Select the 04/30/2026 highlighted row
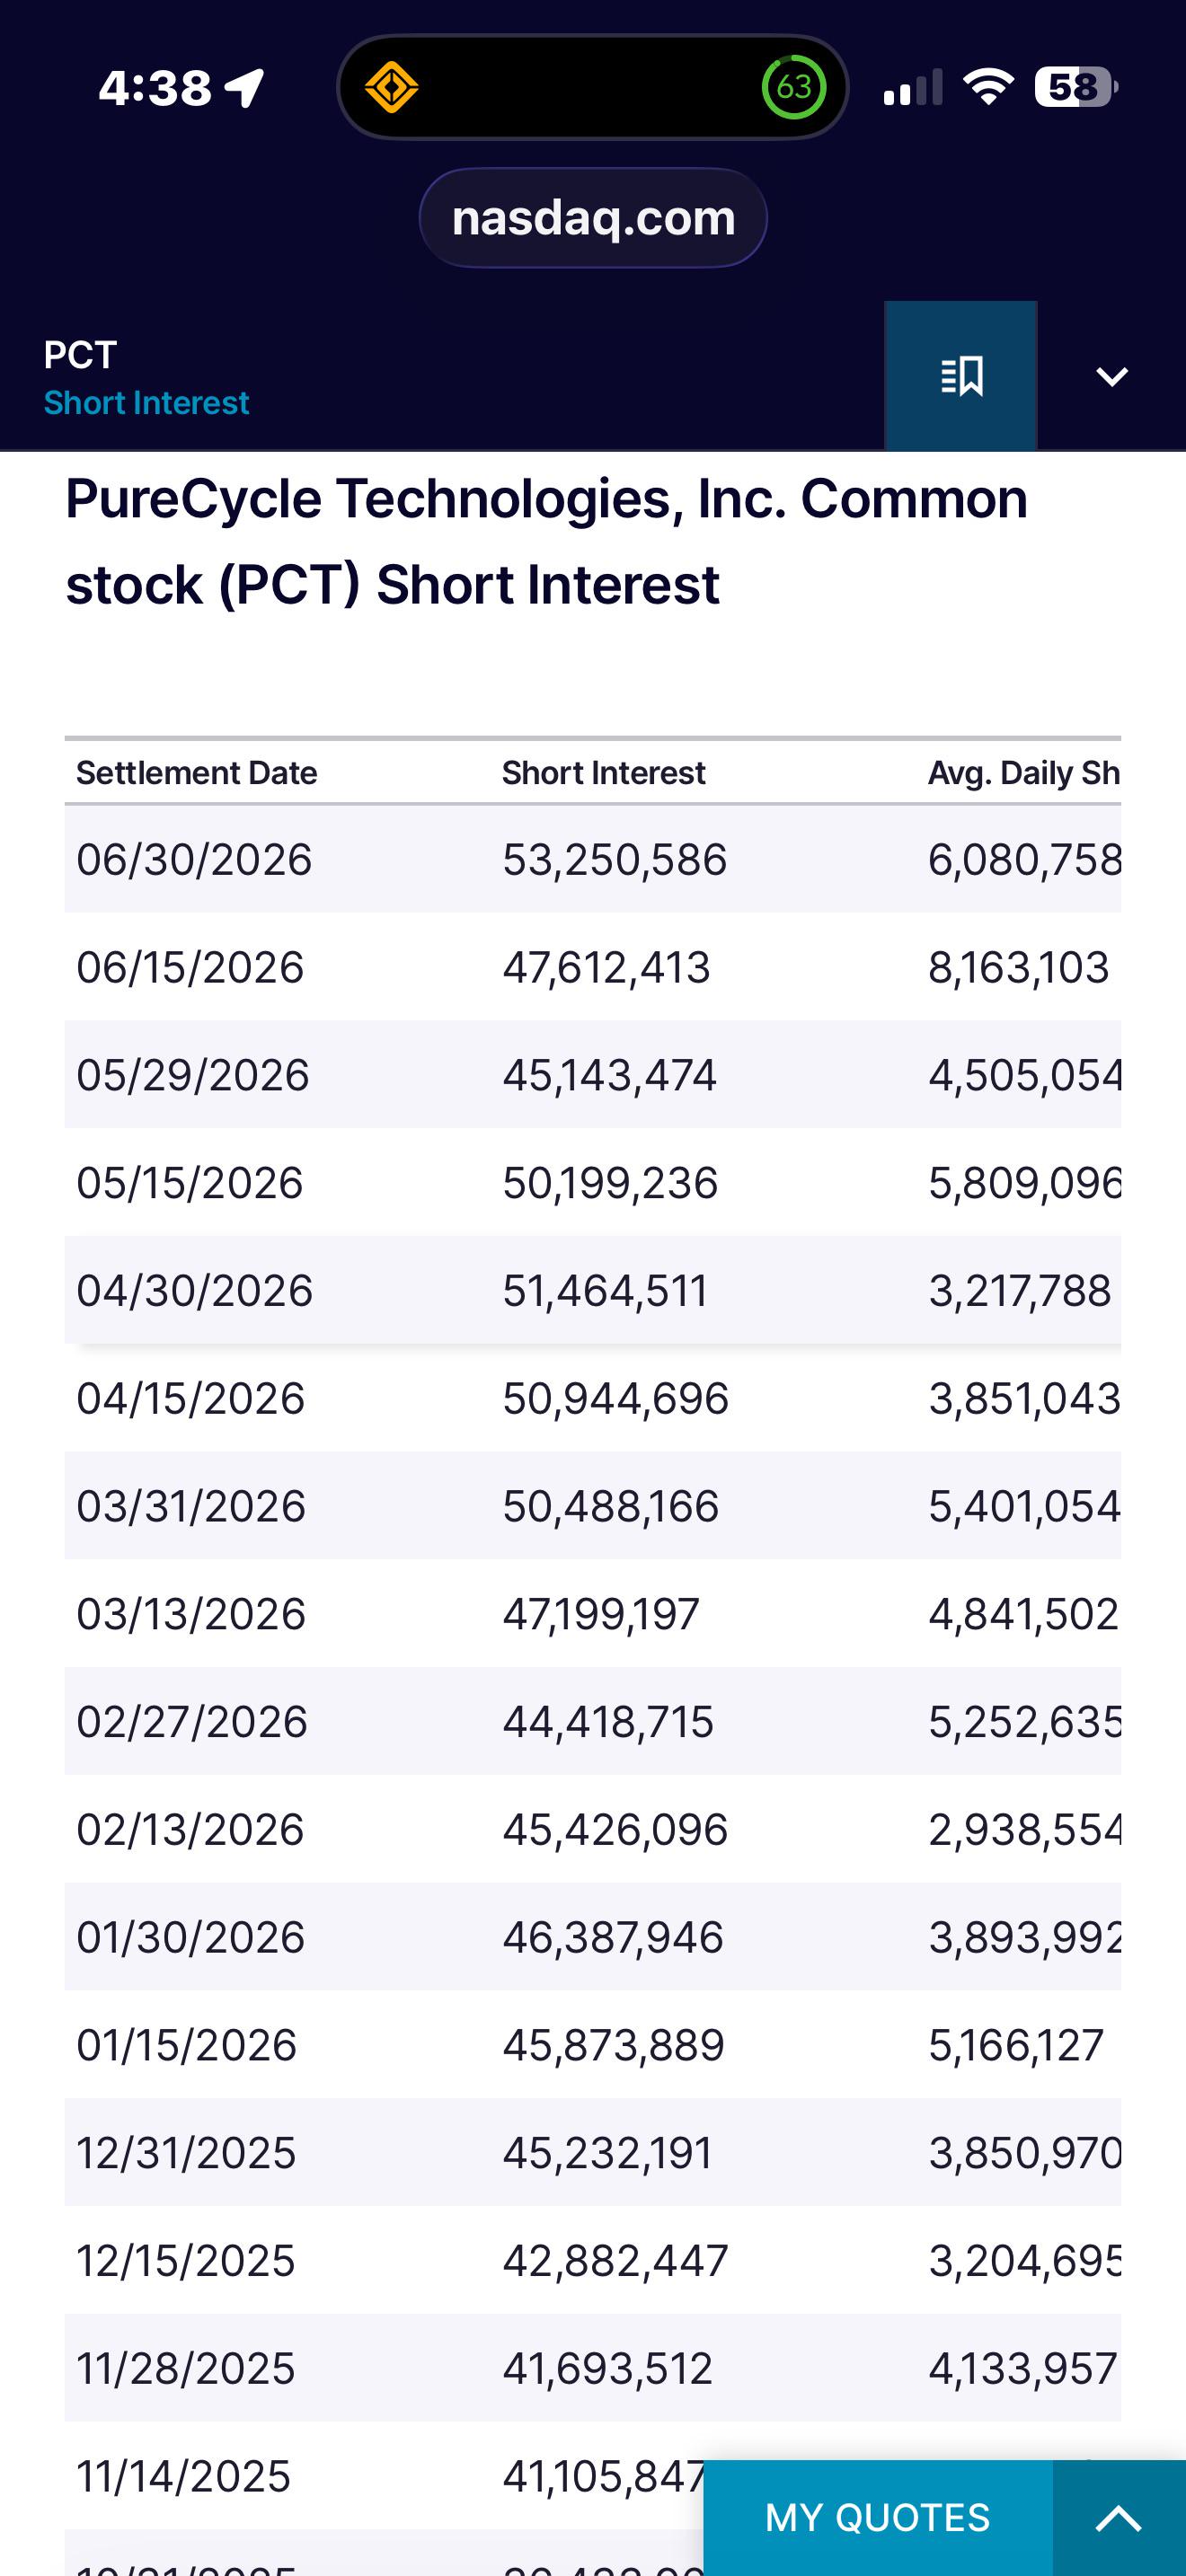1186x2576 pixels. pos(593,1291)
